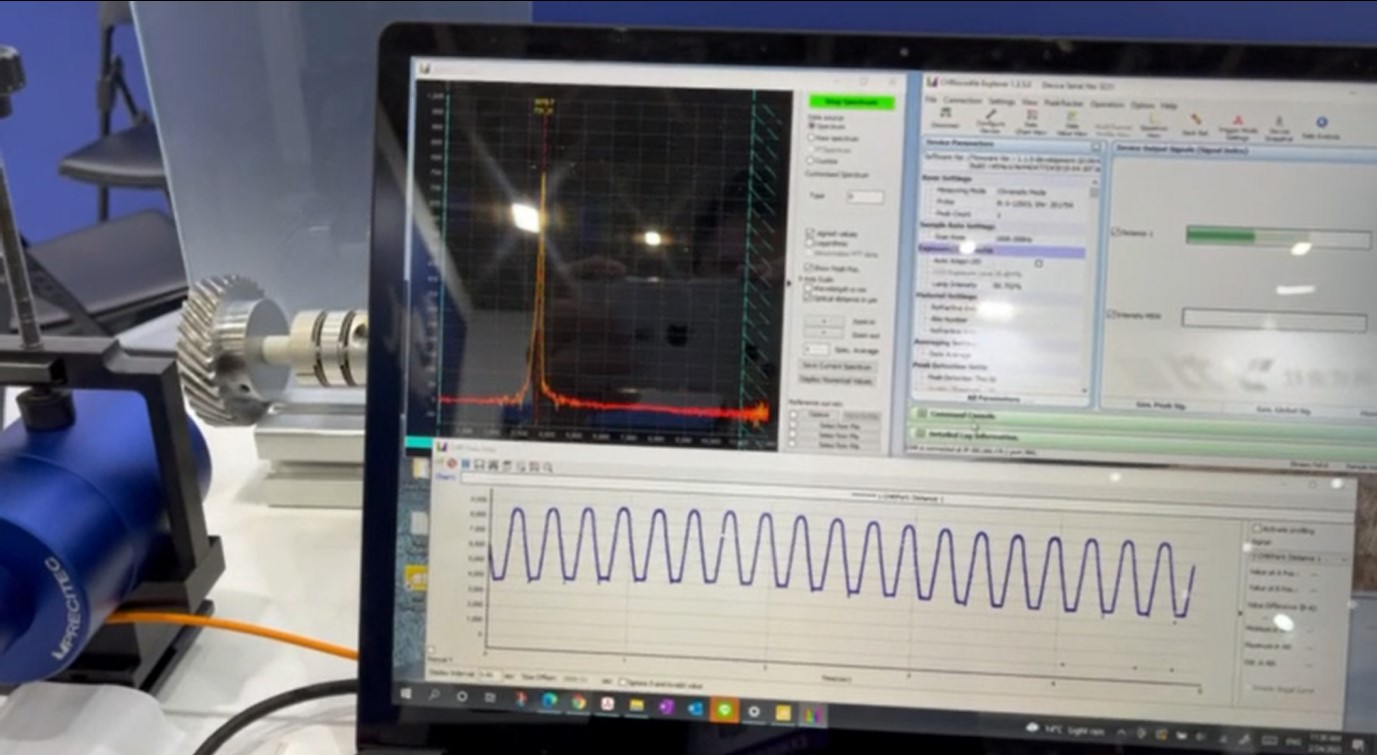Click the Zoom in button in the spectrum window
The width and height of the screenshot is (1377, 755).
point(824,320)
